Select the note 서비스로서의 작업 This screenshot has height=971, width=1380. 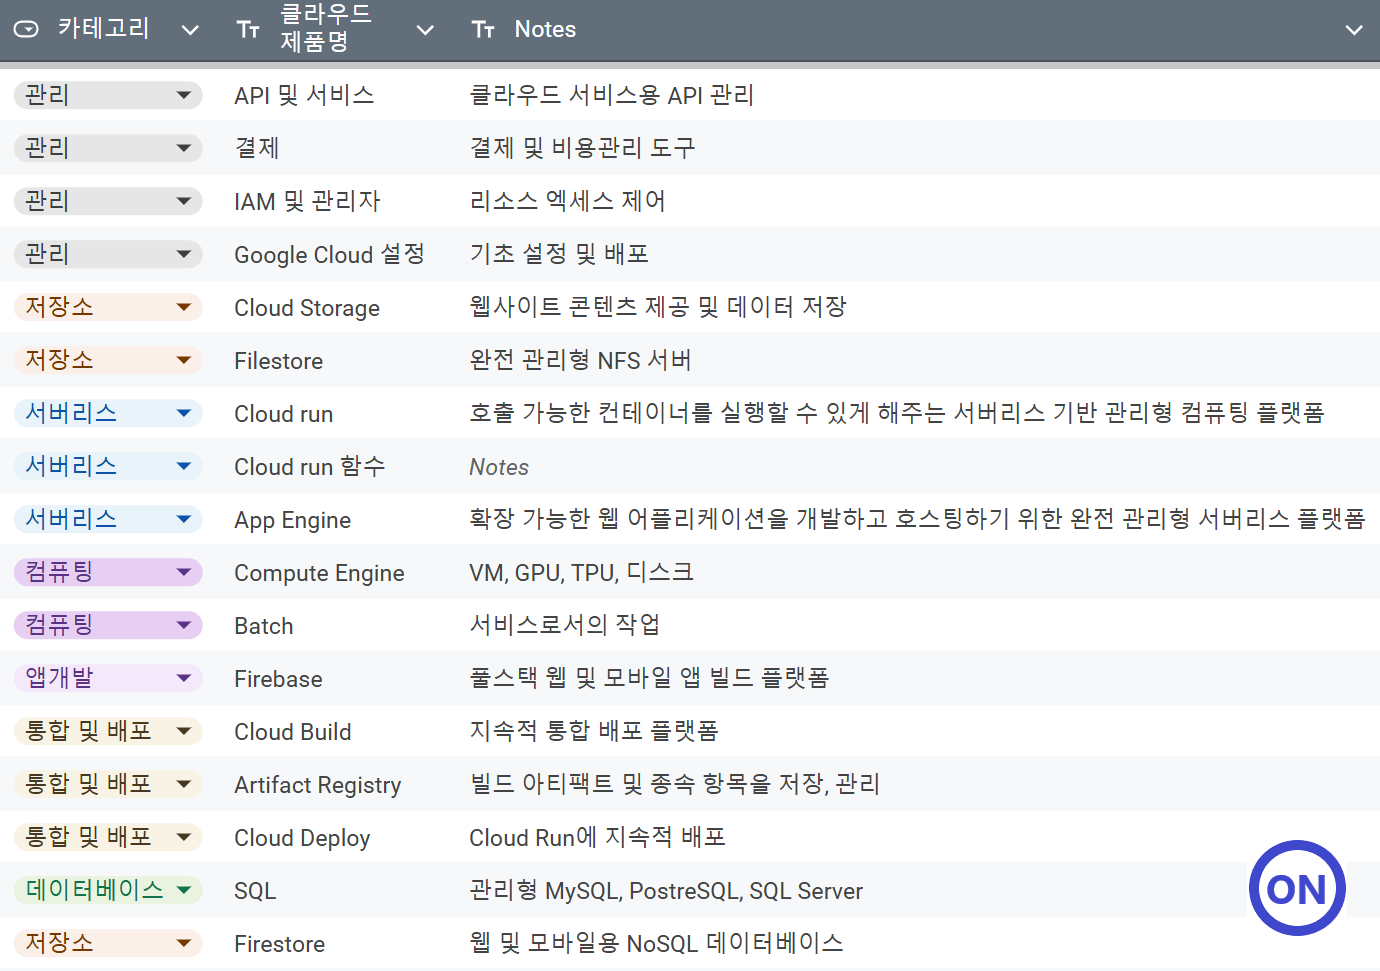coord(565,625)
